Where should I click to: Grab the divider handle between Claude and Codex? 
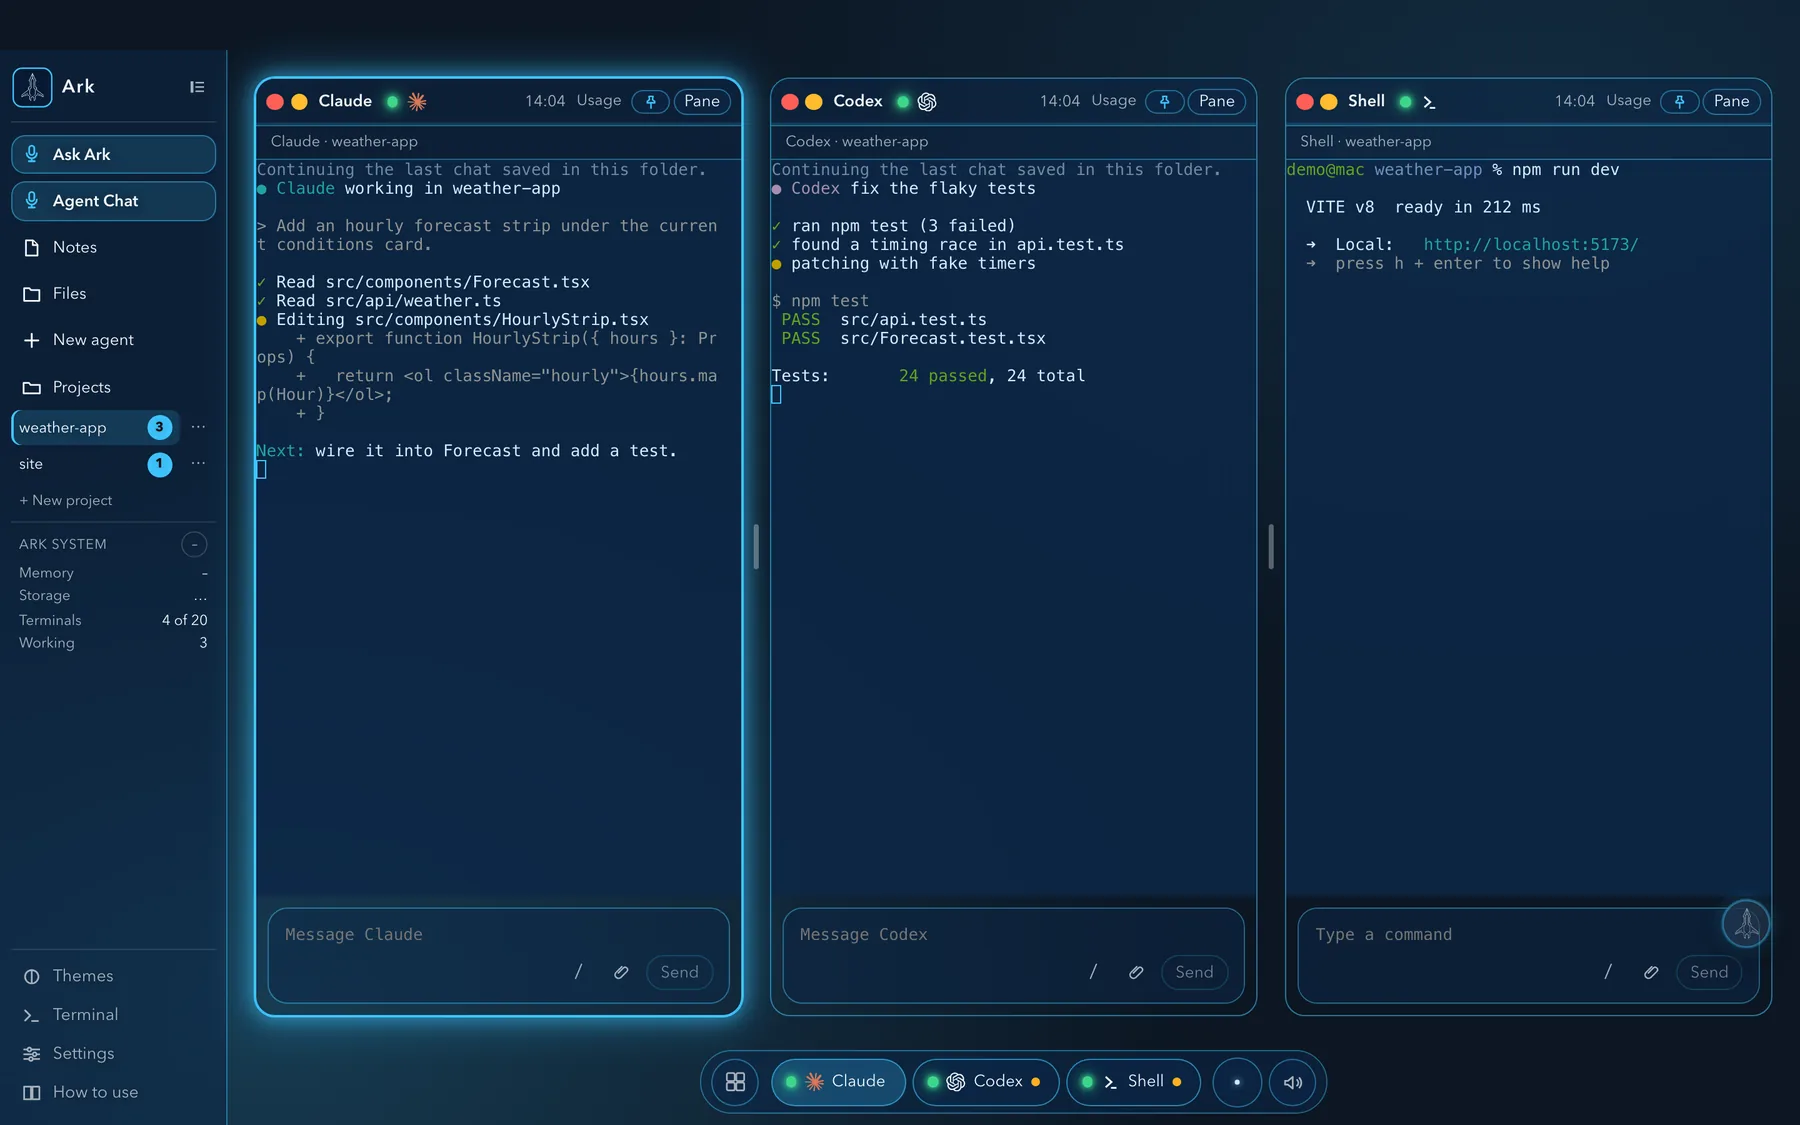pyautogui.click(x=756, y=547)
